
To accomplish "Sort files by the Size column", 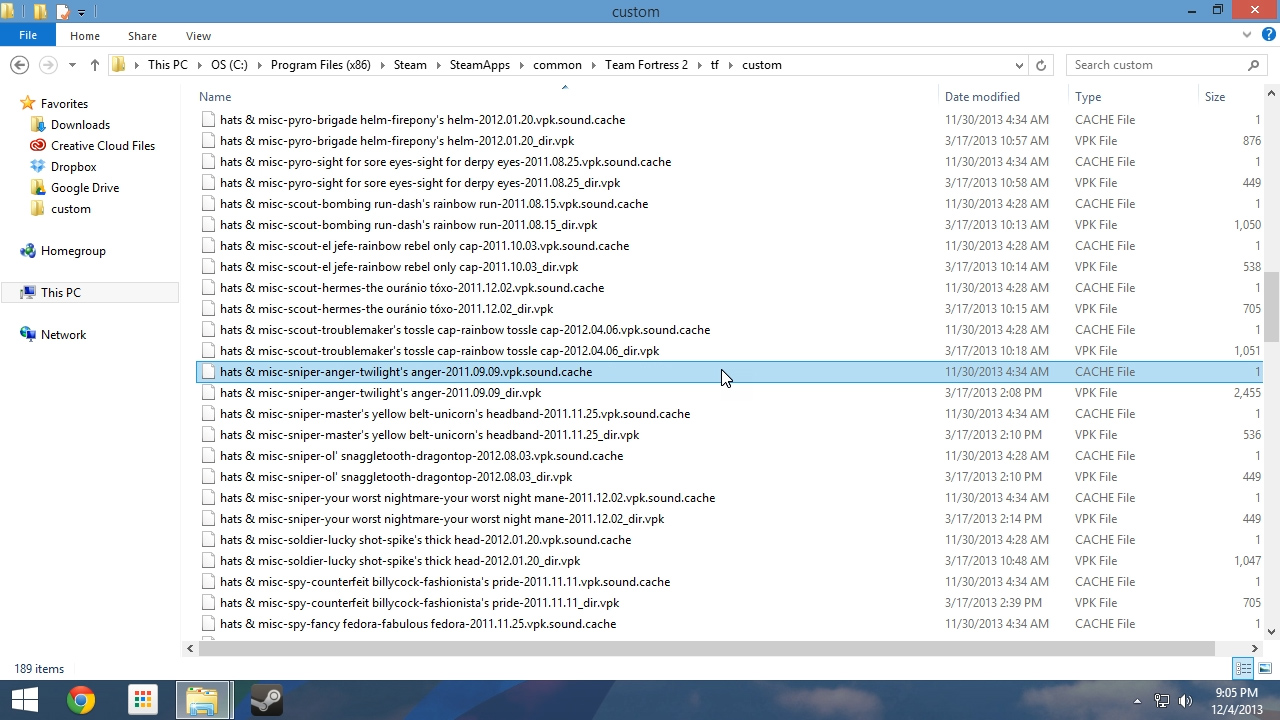I will coord(1215,97).
